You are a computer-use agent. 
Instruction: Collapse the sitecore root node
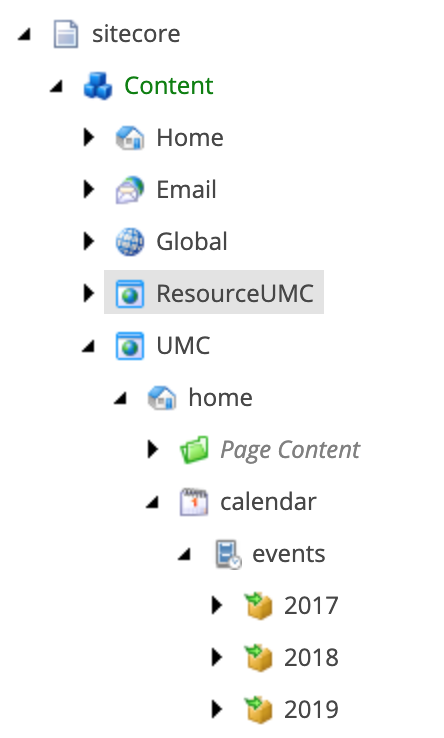pos(24,35)
